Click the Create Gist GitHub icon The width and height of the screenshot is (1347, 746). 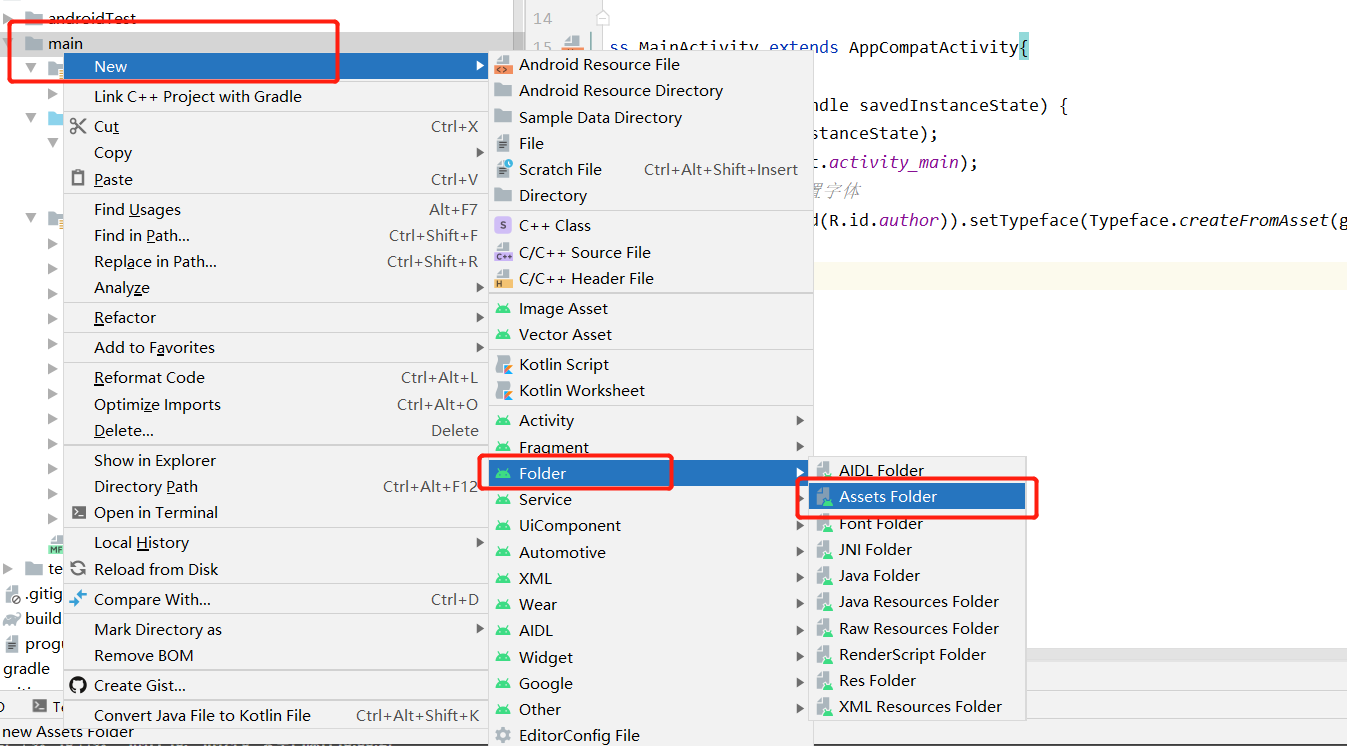(78, 685)
